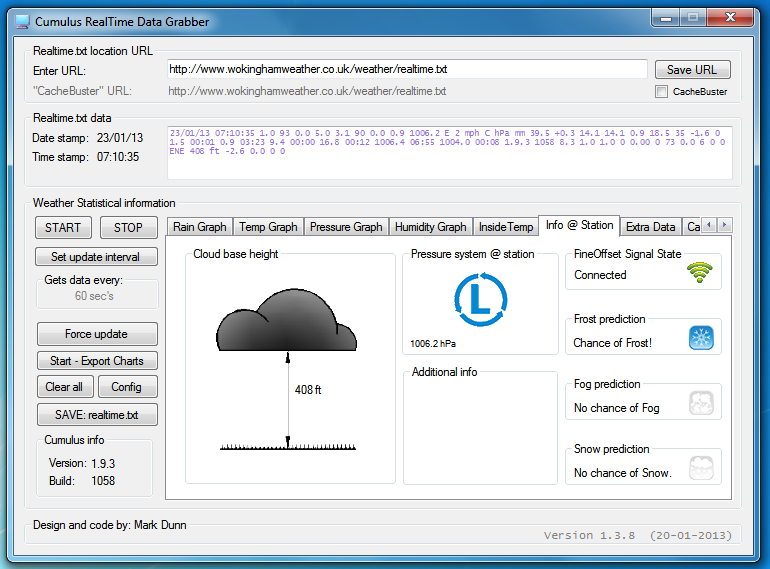Enable the CacheBuster checkbox

(661, 92)
